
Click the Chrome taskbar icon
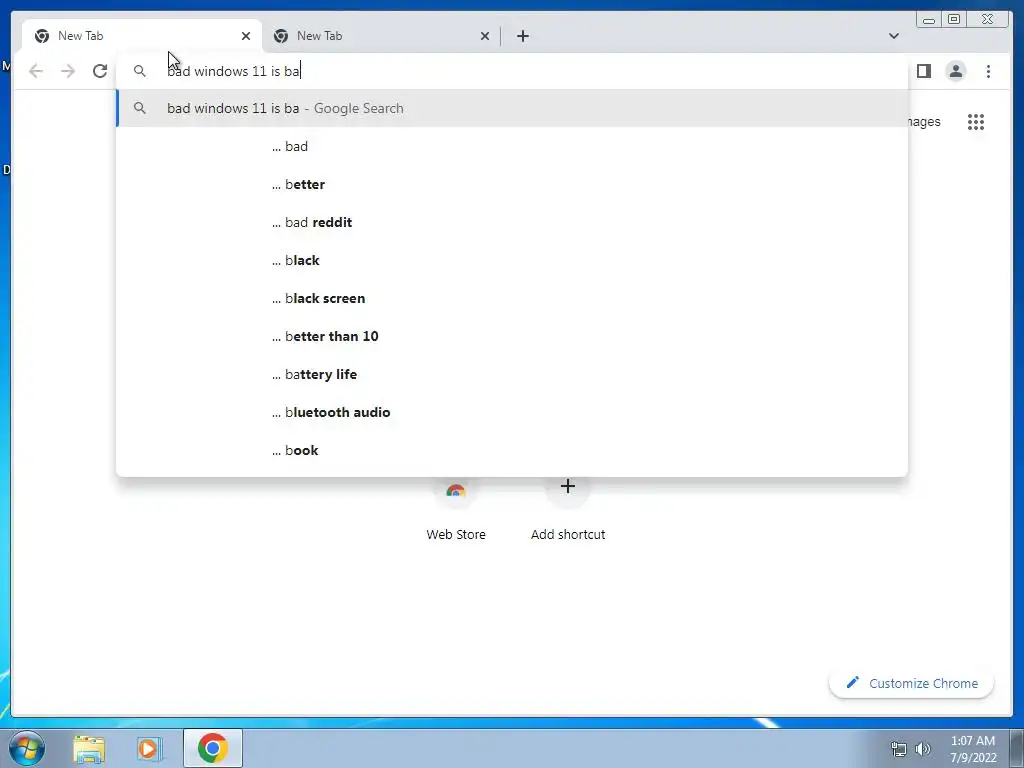tap(213, 748)
